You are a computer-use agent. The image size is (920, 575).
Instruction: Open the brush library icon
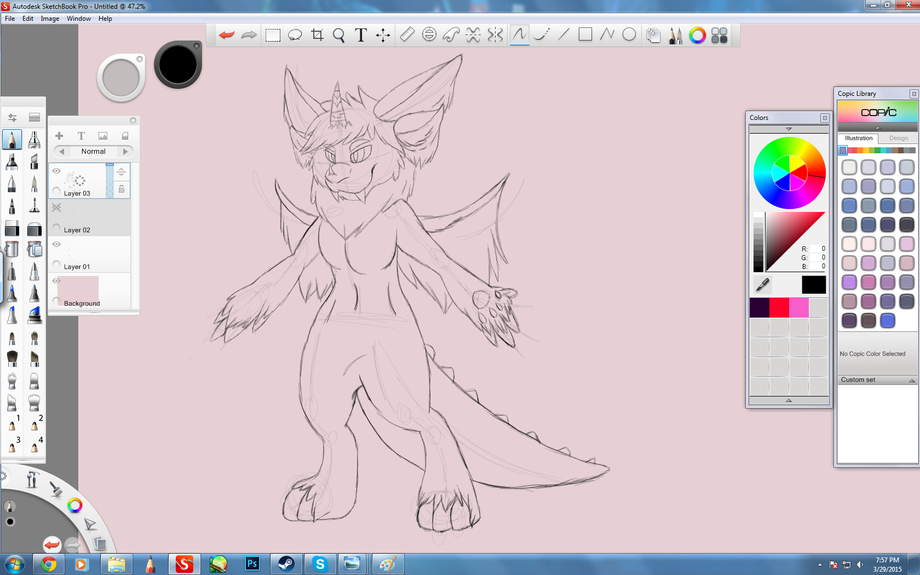[34, 117]
